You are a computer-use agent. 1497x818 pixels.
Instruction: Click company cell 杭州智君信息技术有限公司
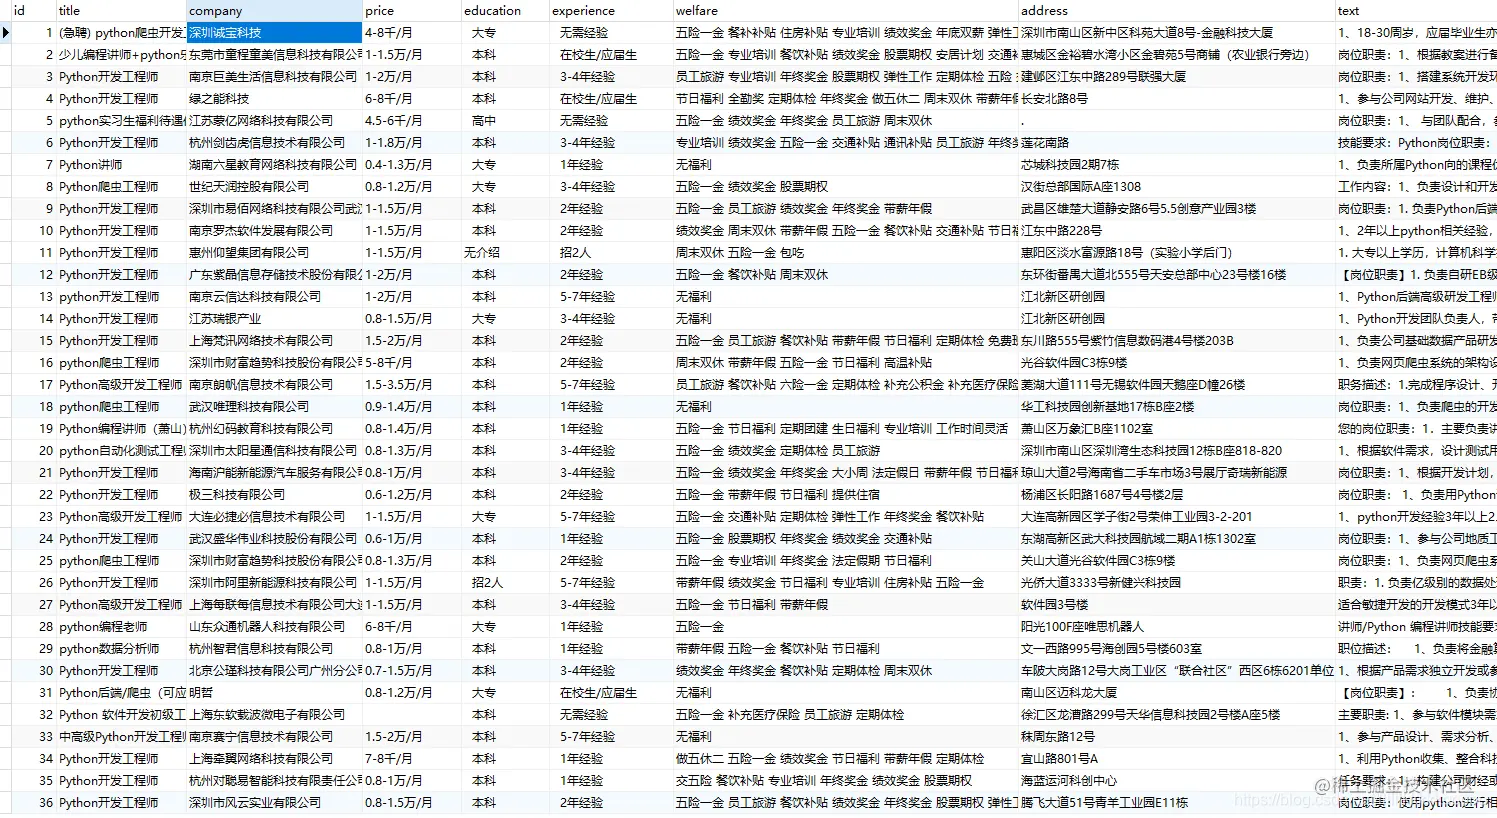click(x=274, y=649)
